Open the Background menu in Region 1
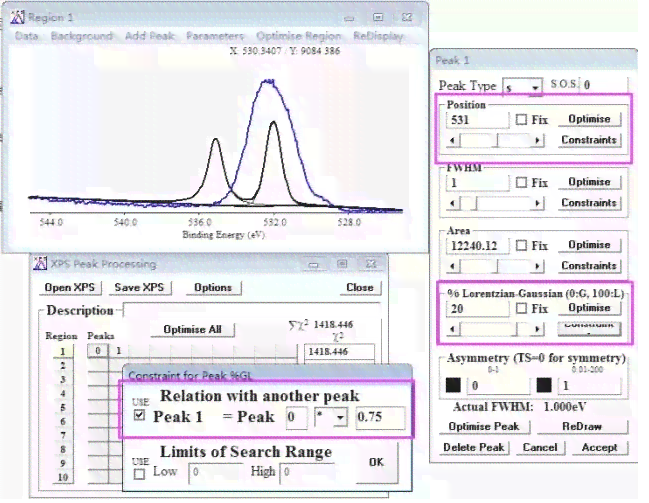 (x=82, y=36)
